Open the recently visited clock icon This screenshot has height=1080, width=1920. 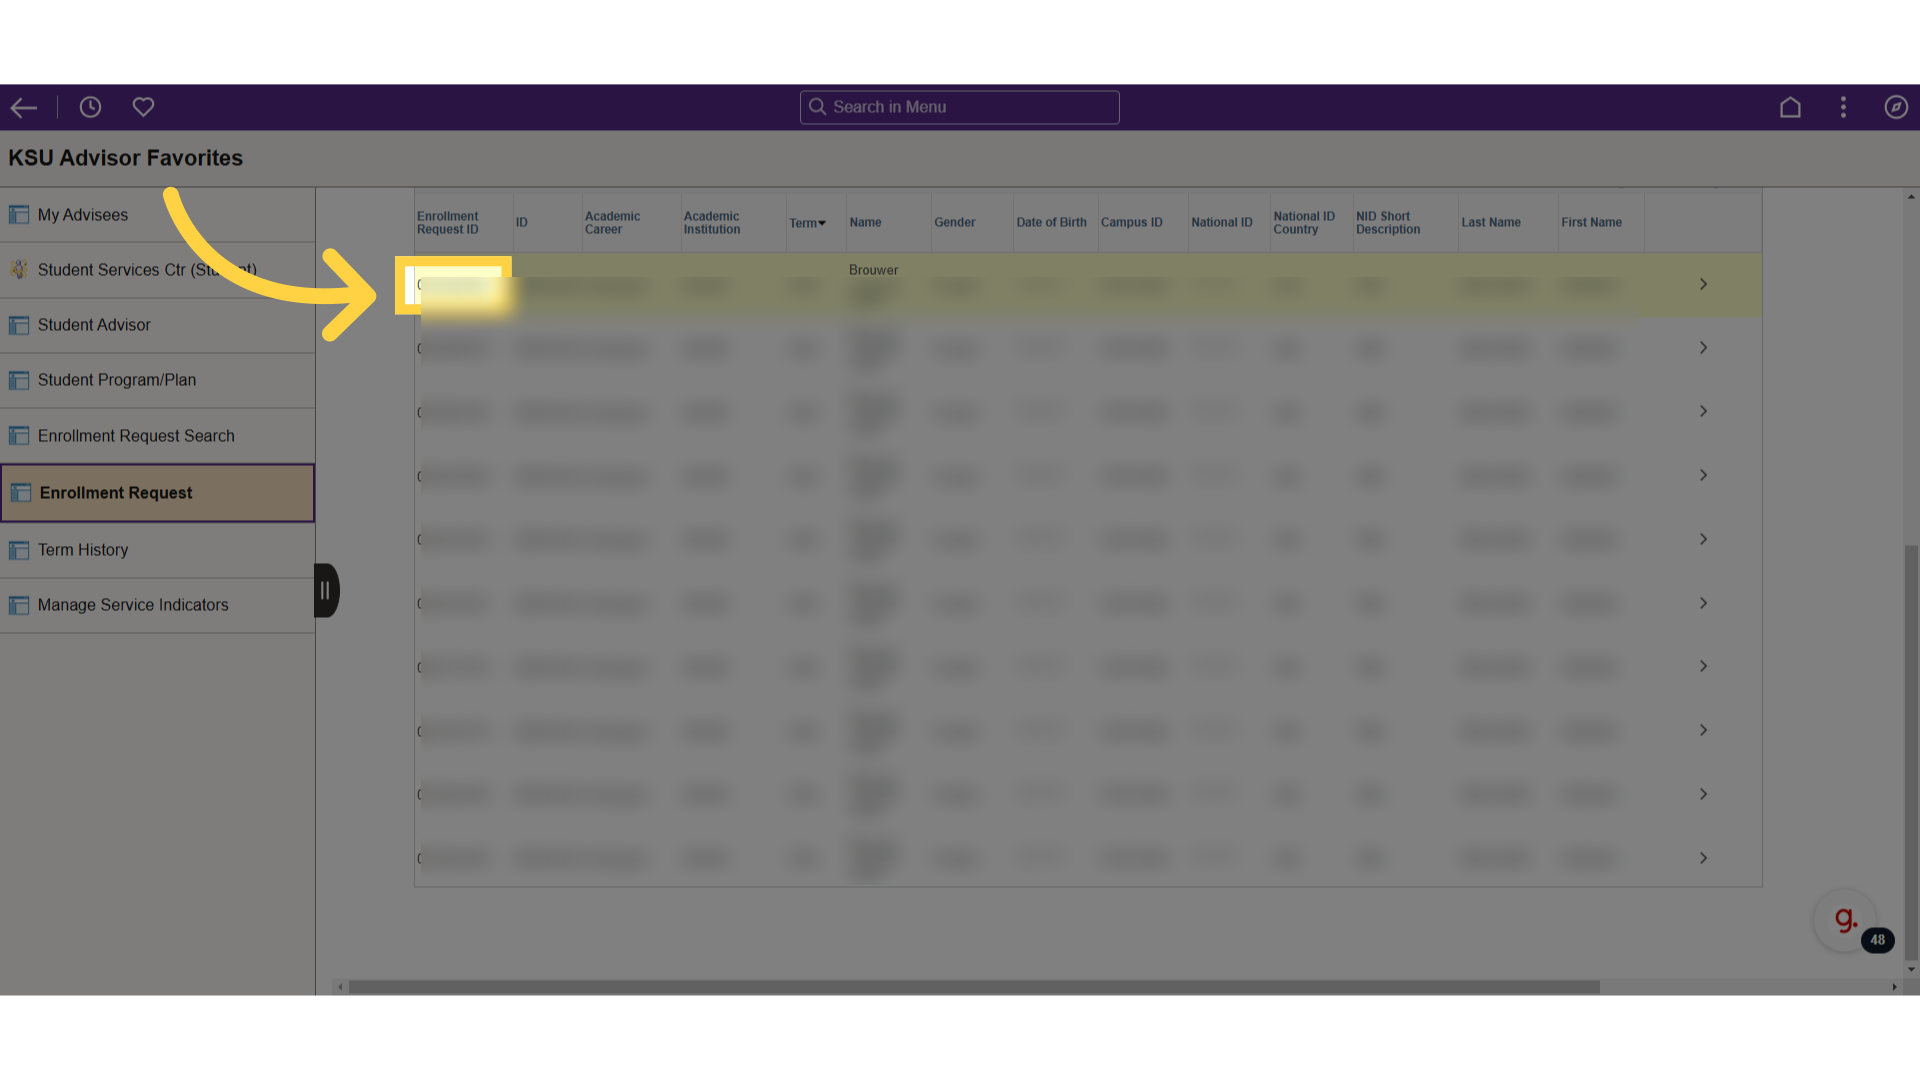90,107
